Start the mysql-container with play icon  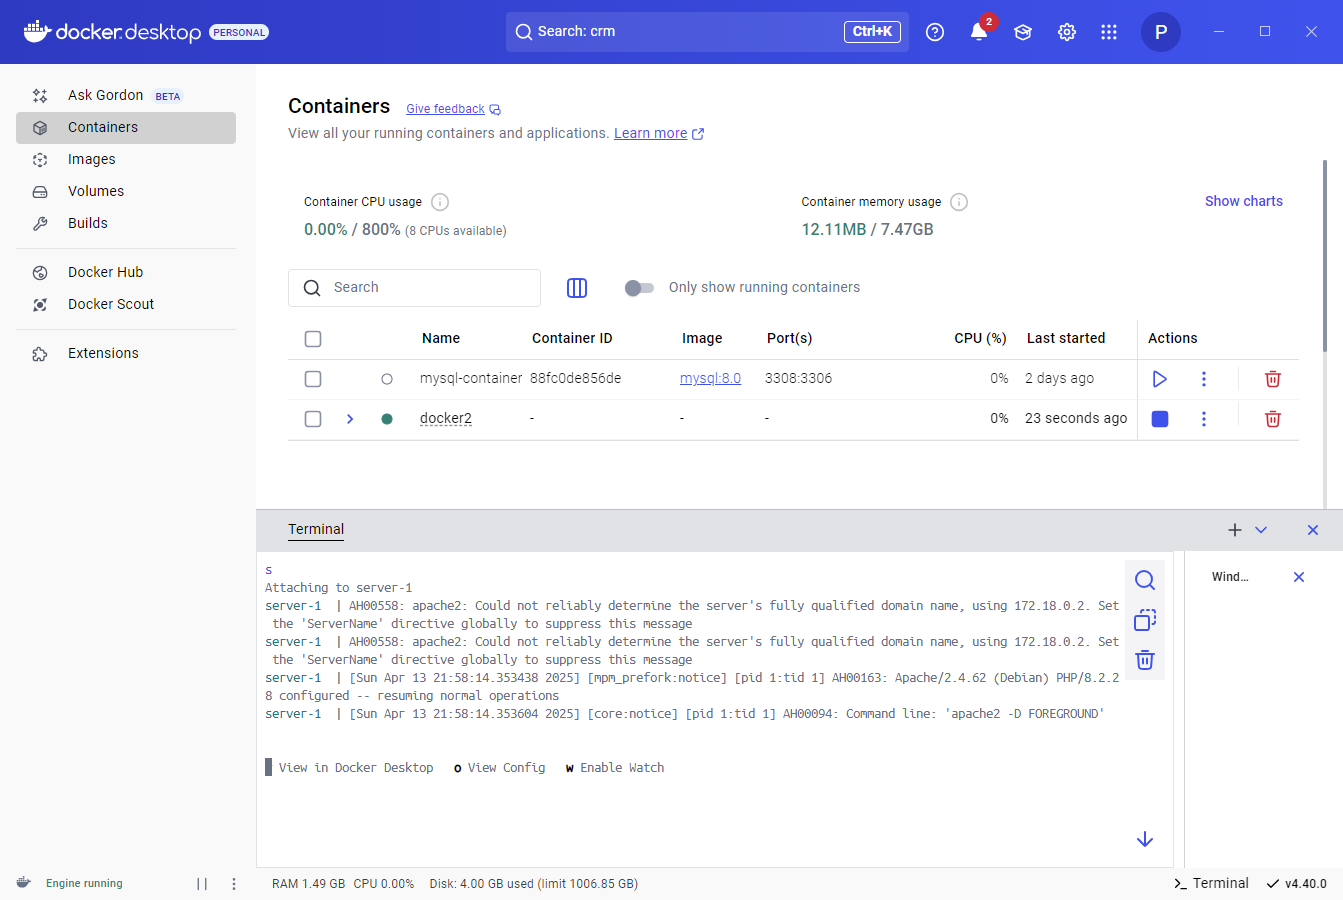click(x=1160, y=379)
